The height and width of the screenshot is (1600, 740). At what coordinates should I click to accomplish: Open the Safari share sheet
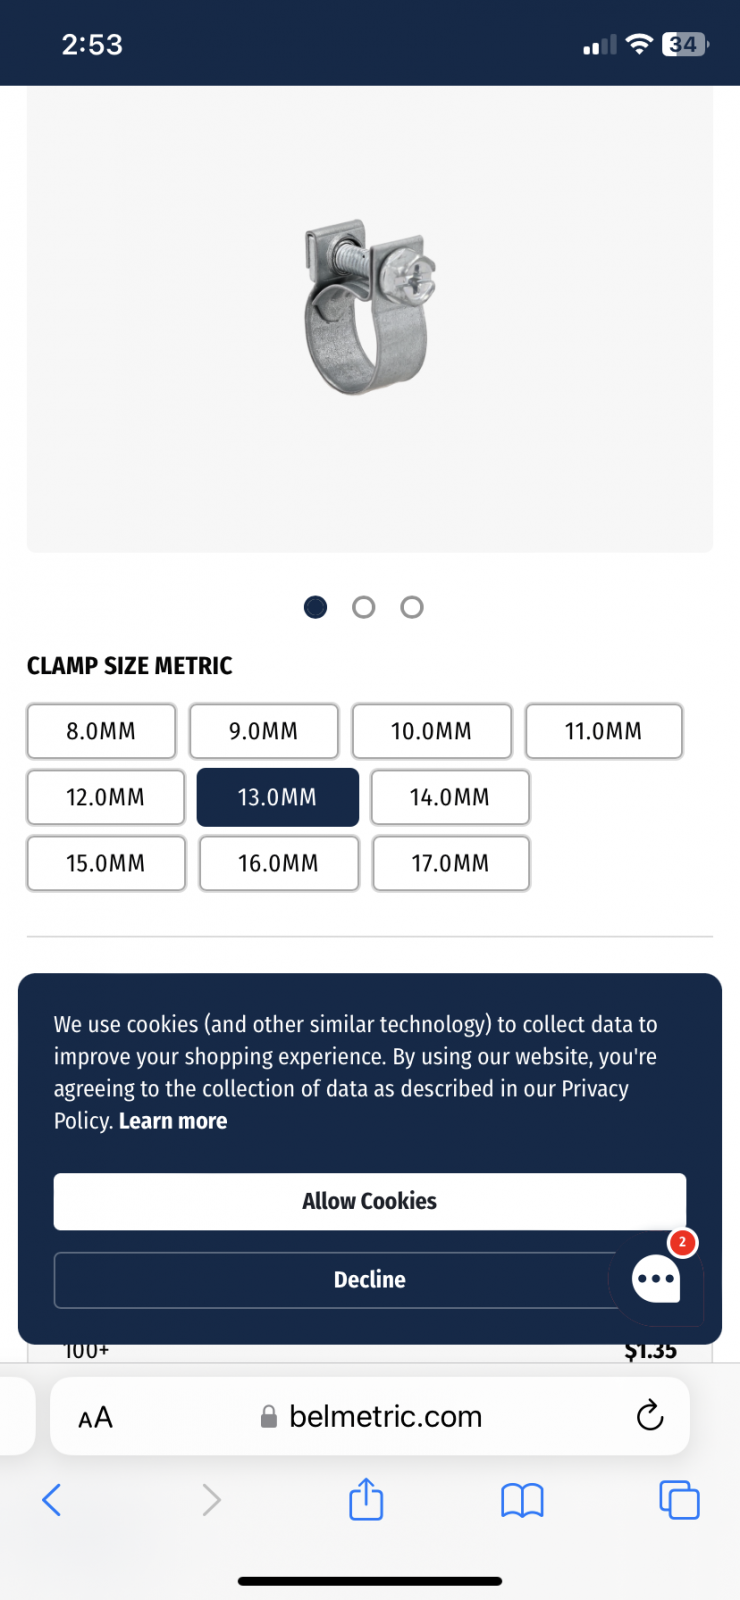(366, 1499)
